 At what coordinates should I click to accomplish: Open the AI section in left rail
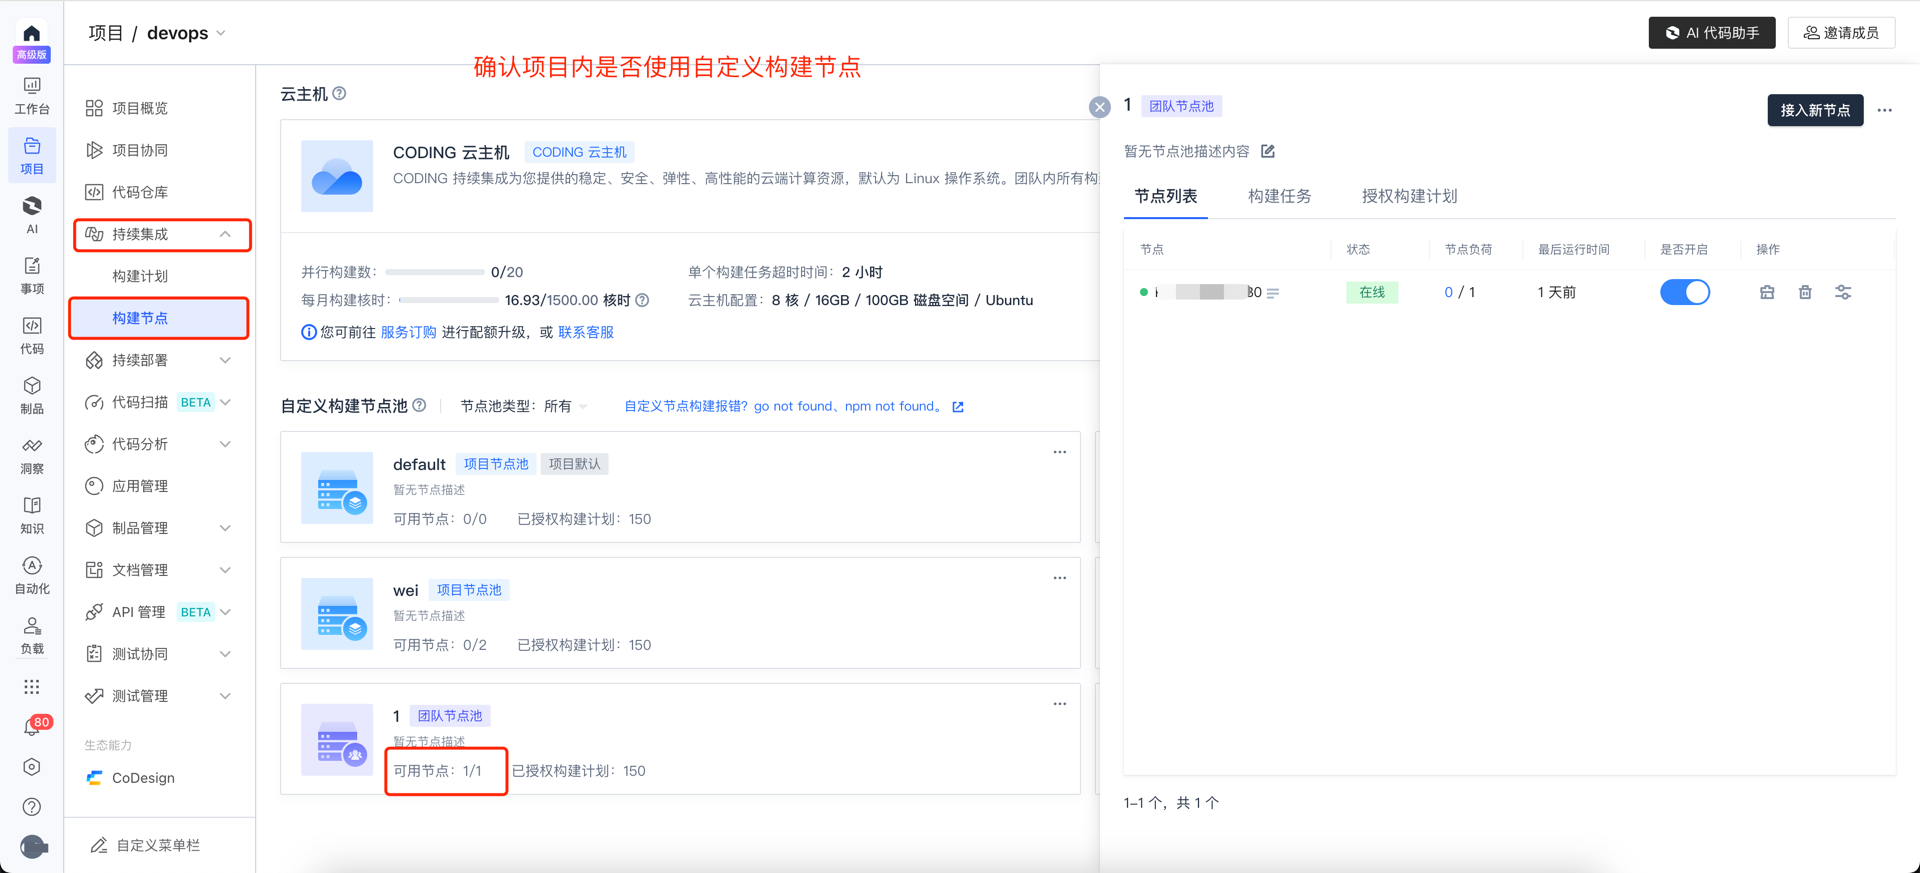(32, 214)
